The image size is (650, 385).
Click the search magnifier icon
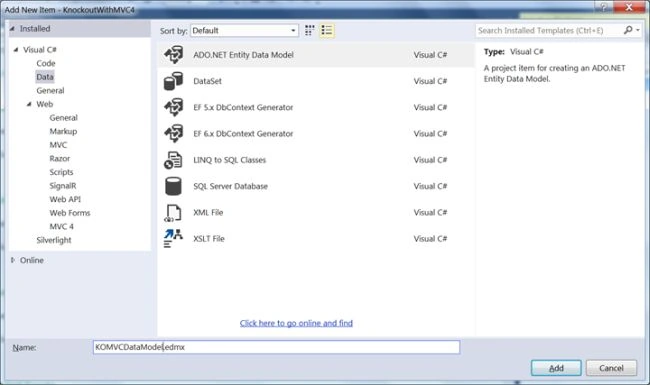click(x=628, y=30)
